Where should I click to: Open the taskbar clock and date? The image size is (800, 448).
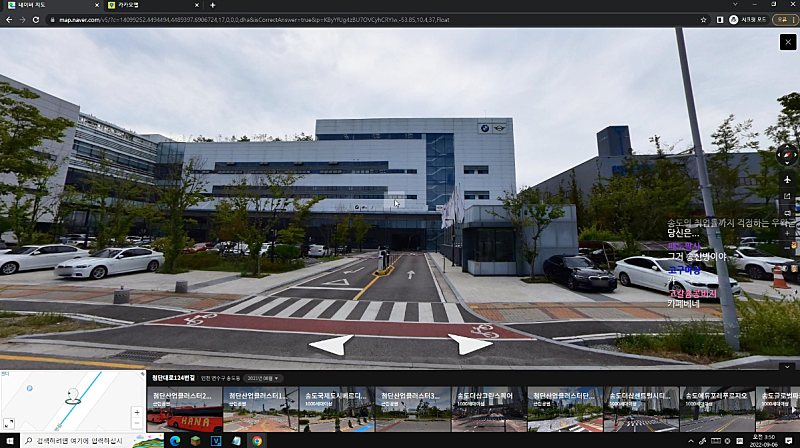click(764, 440)
